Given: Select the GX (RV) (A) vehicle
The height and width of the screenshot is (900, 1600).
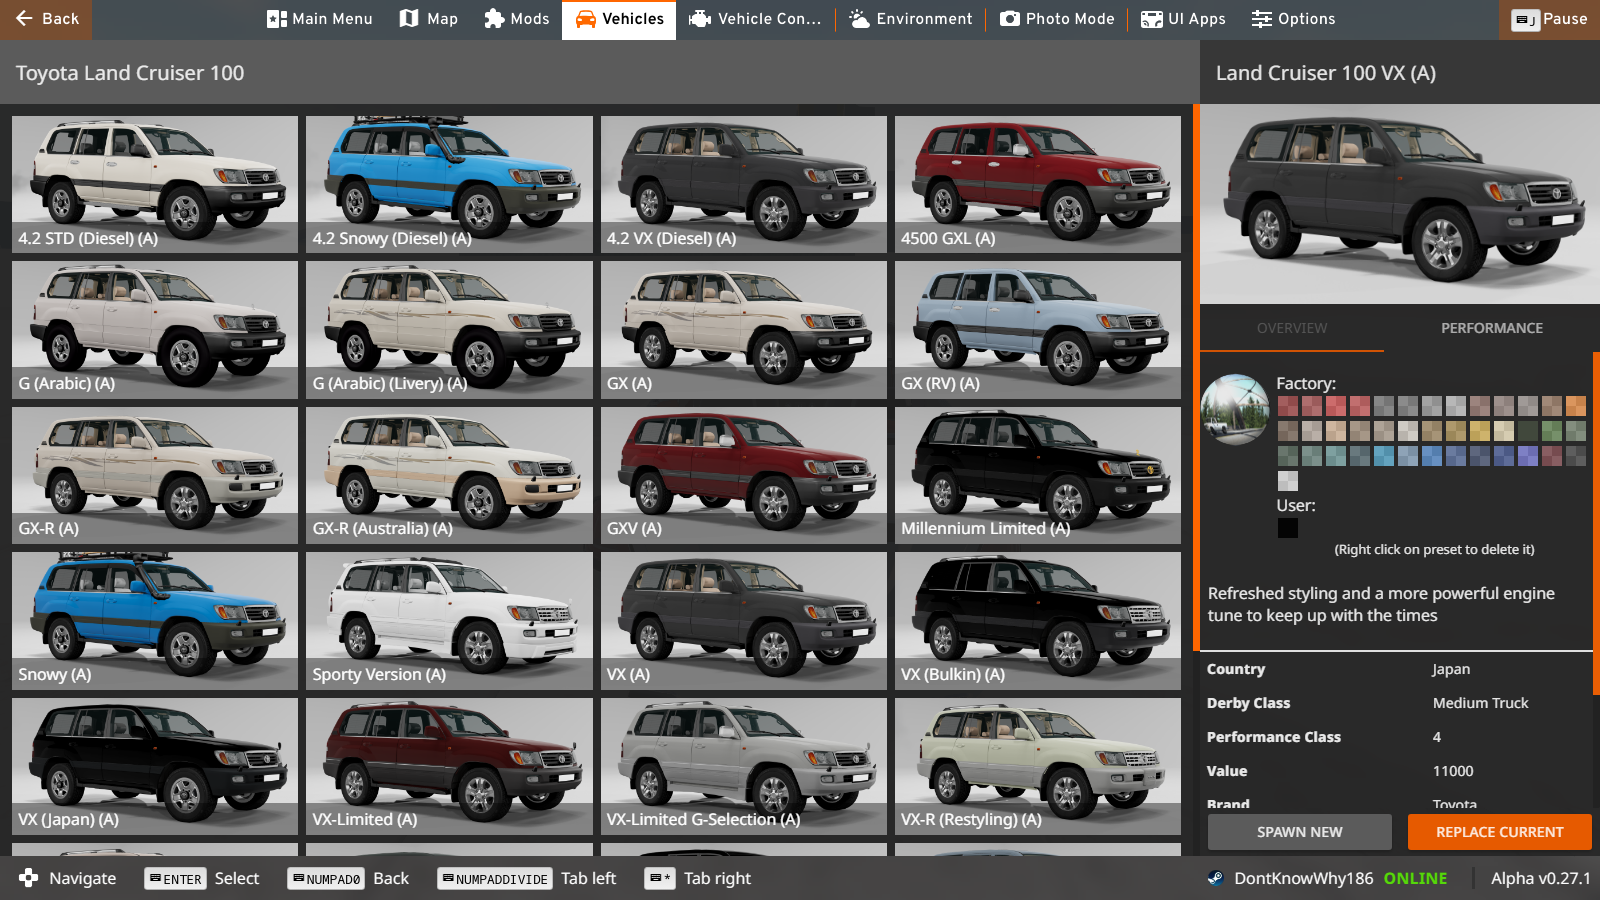Looking at the screenshot, I should coord(1038,329).
